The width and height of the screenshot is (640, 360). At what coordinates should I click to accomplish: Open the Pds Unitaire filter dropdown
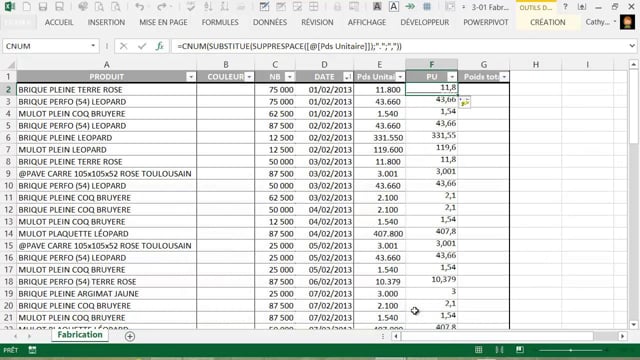pyautogui.click(x=400, y=77)
